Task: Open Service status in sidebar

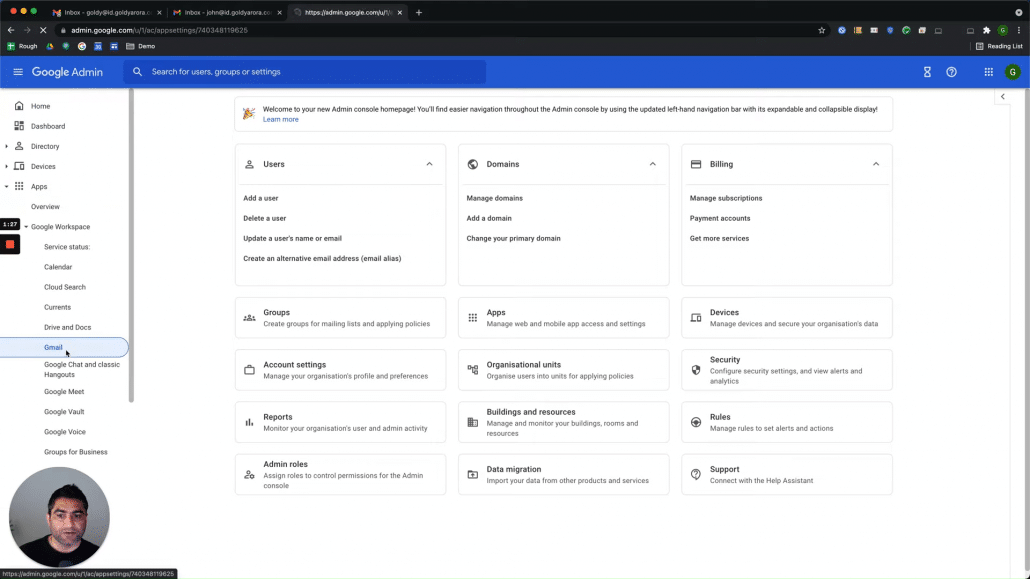Action: pyautogui.click(x=67, y=247)
